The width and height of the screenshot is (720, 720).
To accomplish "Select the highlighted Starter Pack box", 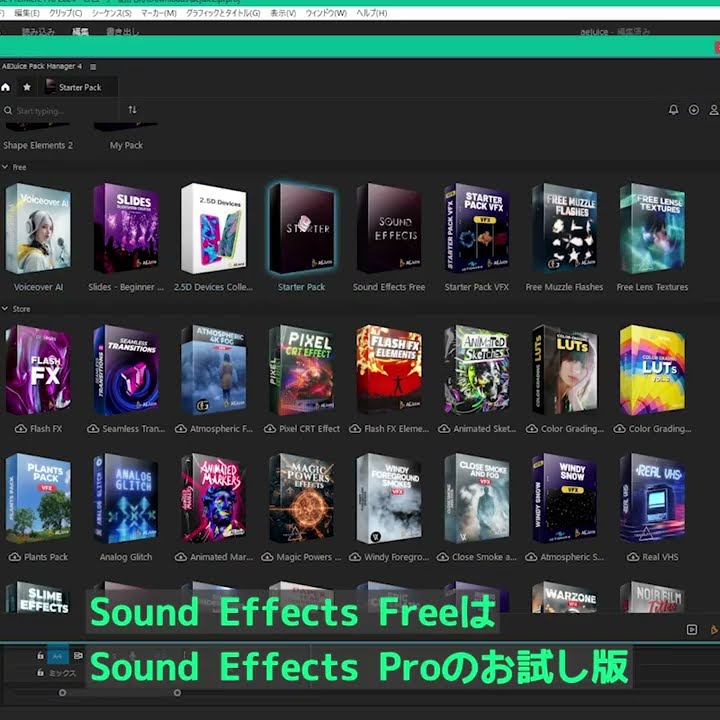I will pos(302,228).
